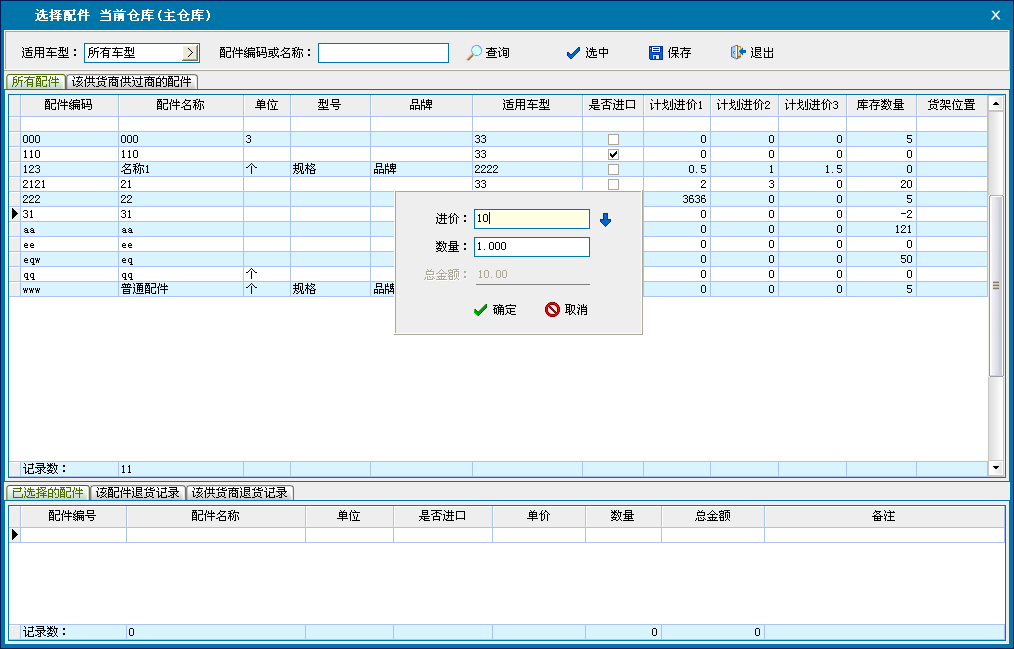Click the 退出 exit door icon
This screenshot has width=1014, height=649.
738,53
